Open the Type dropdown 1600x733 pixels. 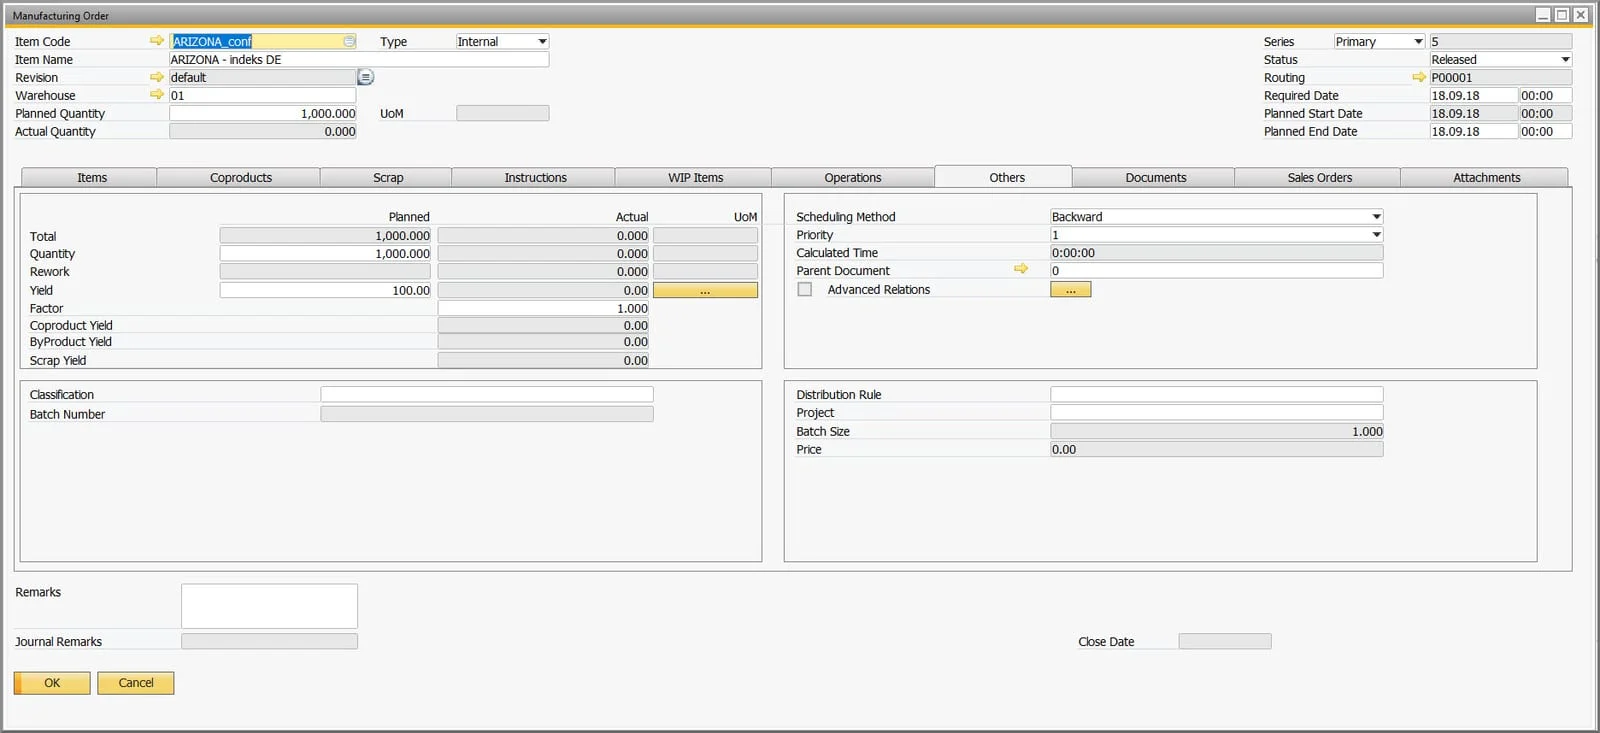coord(502,41)
